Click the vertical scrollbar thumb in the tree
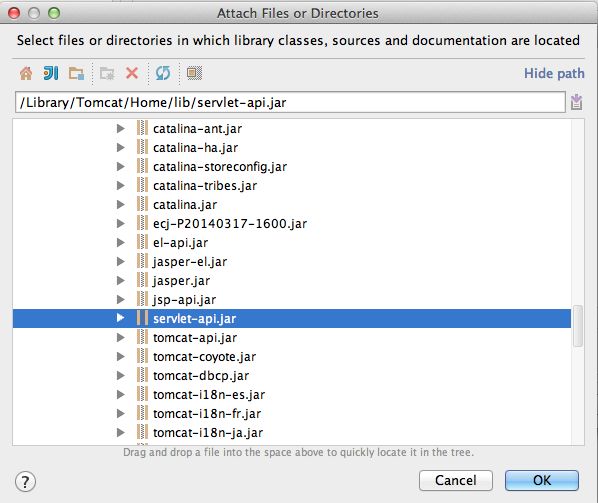598x503 pixels. pos(578,326)
